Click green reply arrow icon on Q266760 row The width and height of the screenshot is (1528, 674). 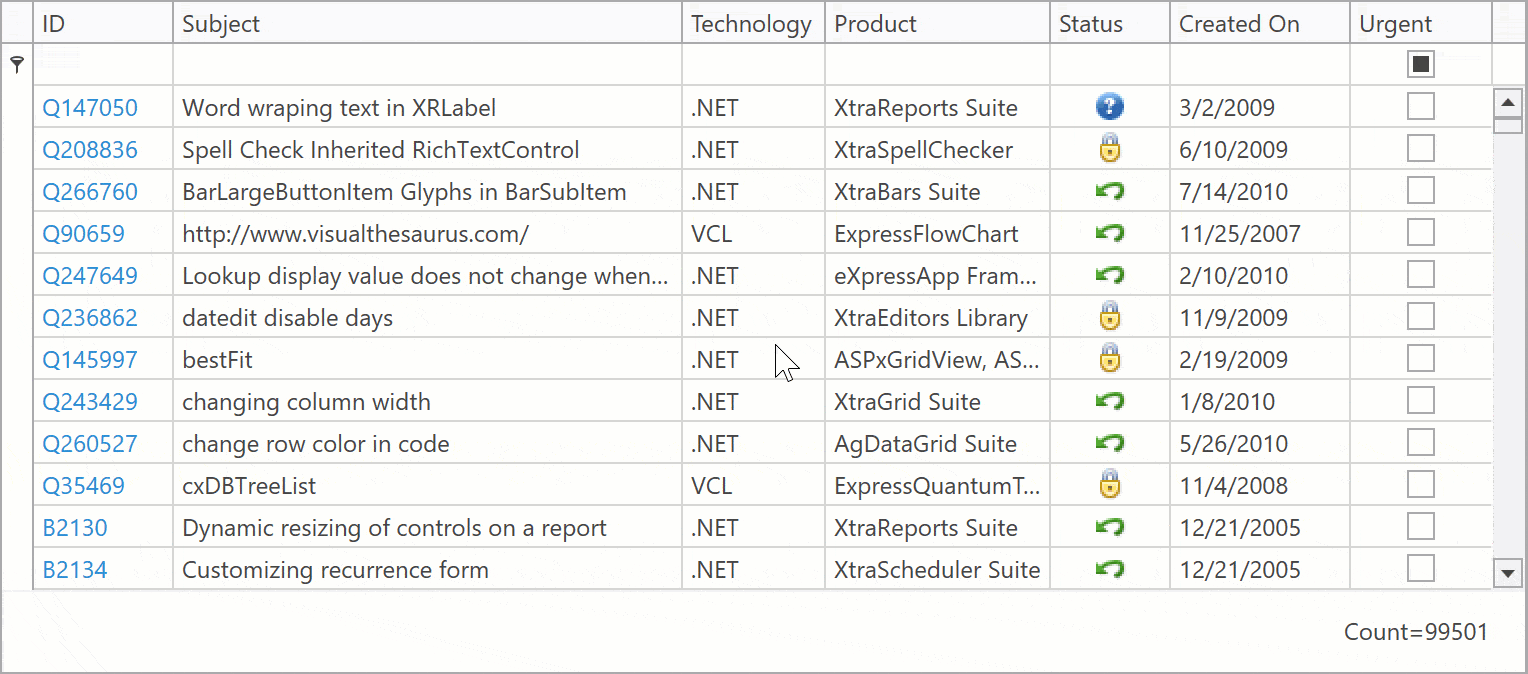tap(1109, 191)
